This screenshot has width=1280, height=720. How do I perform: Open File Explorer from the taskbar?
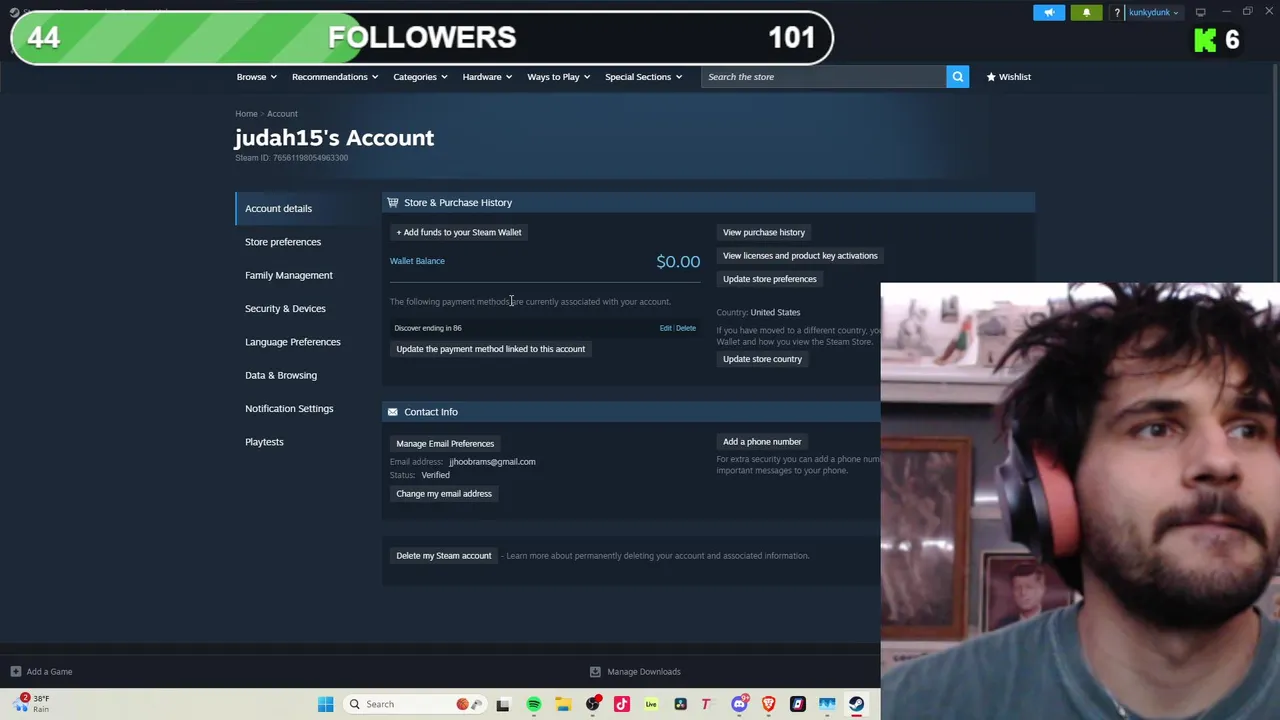coord(563,704)
